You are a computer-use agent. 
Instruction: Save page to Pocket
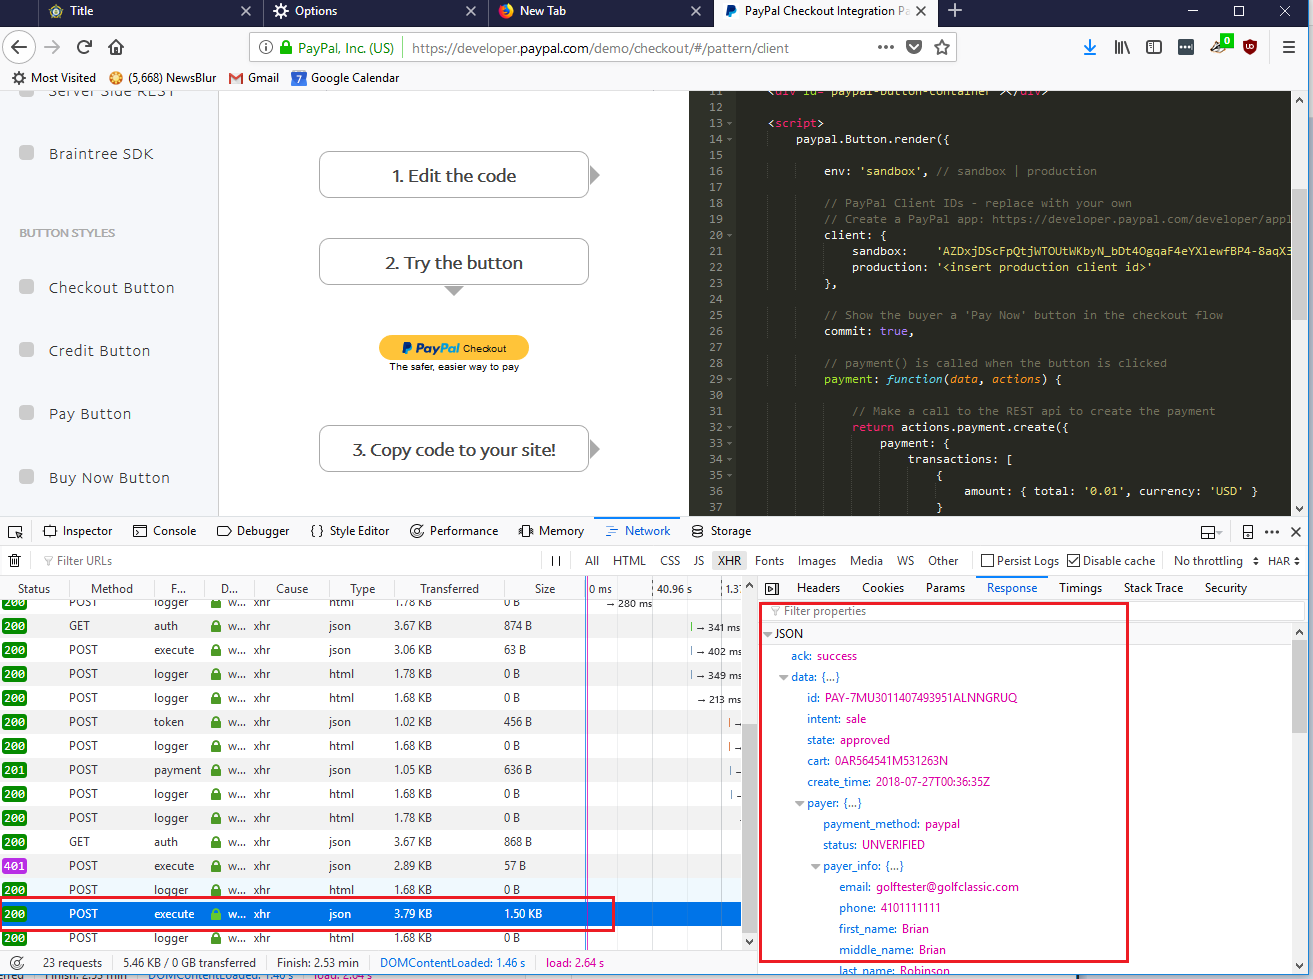click(914, 47)
